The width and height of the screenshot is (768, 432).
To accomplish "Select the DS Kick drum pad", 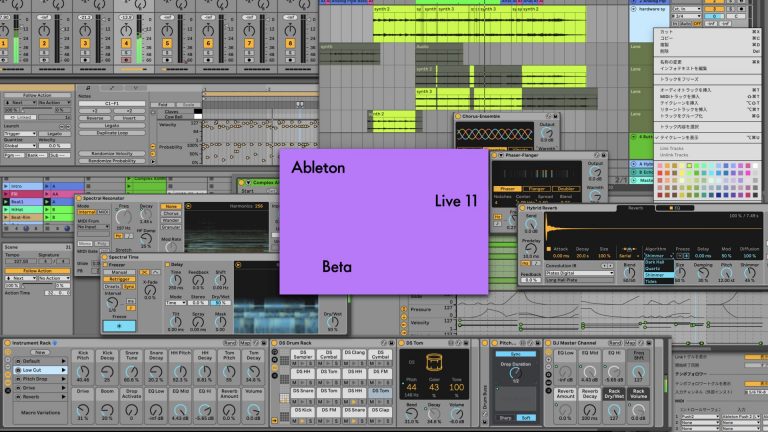I will pyautogui.click(x=303, y=410).
